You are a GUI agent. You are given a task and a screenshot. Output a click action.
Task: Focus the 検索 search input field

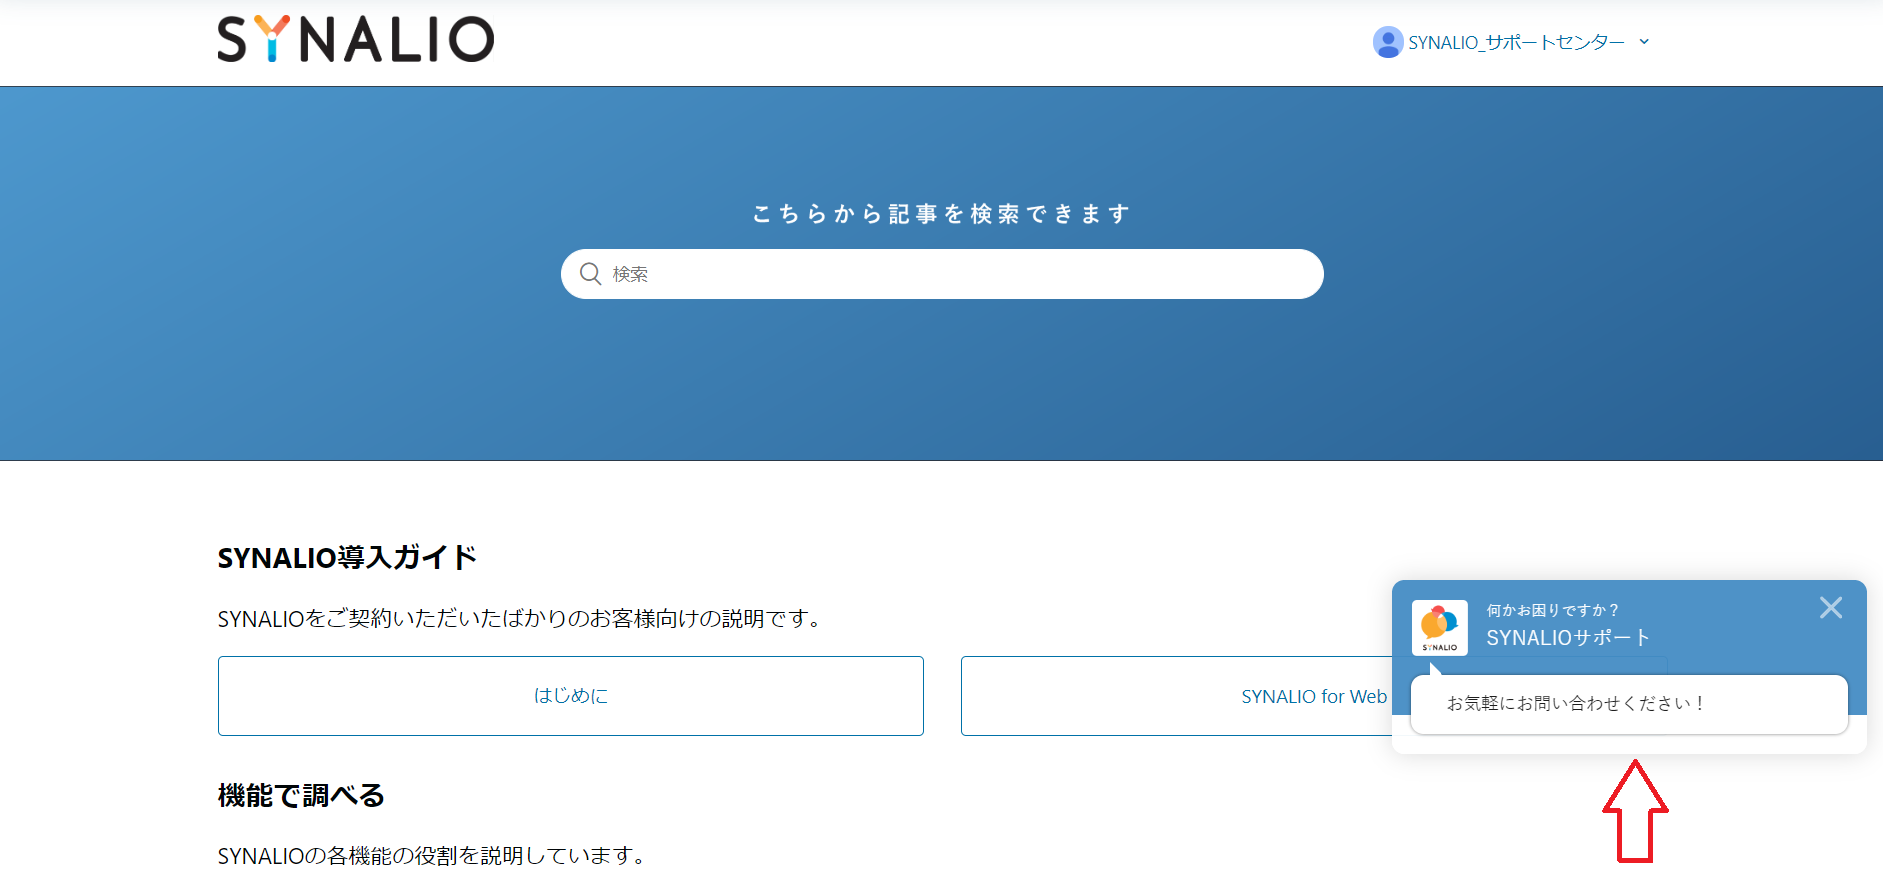click(942, 274)
